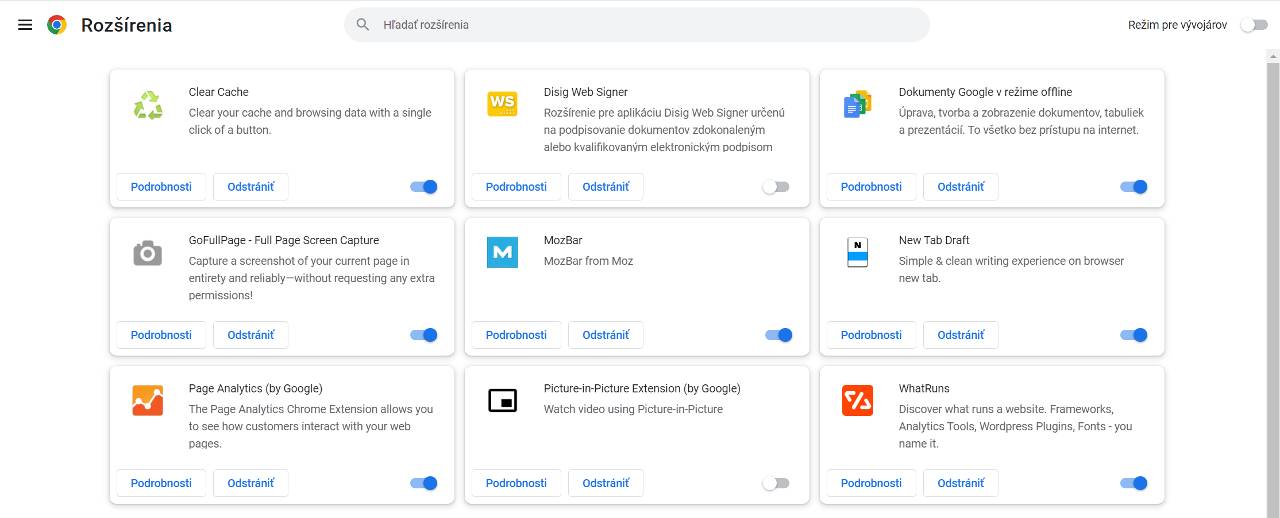Disable Page Analytics extension toggle
The height and width of the screenshot is (518, 1280).
tap(424, 483)
